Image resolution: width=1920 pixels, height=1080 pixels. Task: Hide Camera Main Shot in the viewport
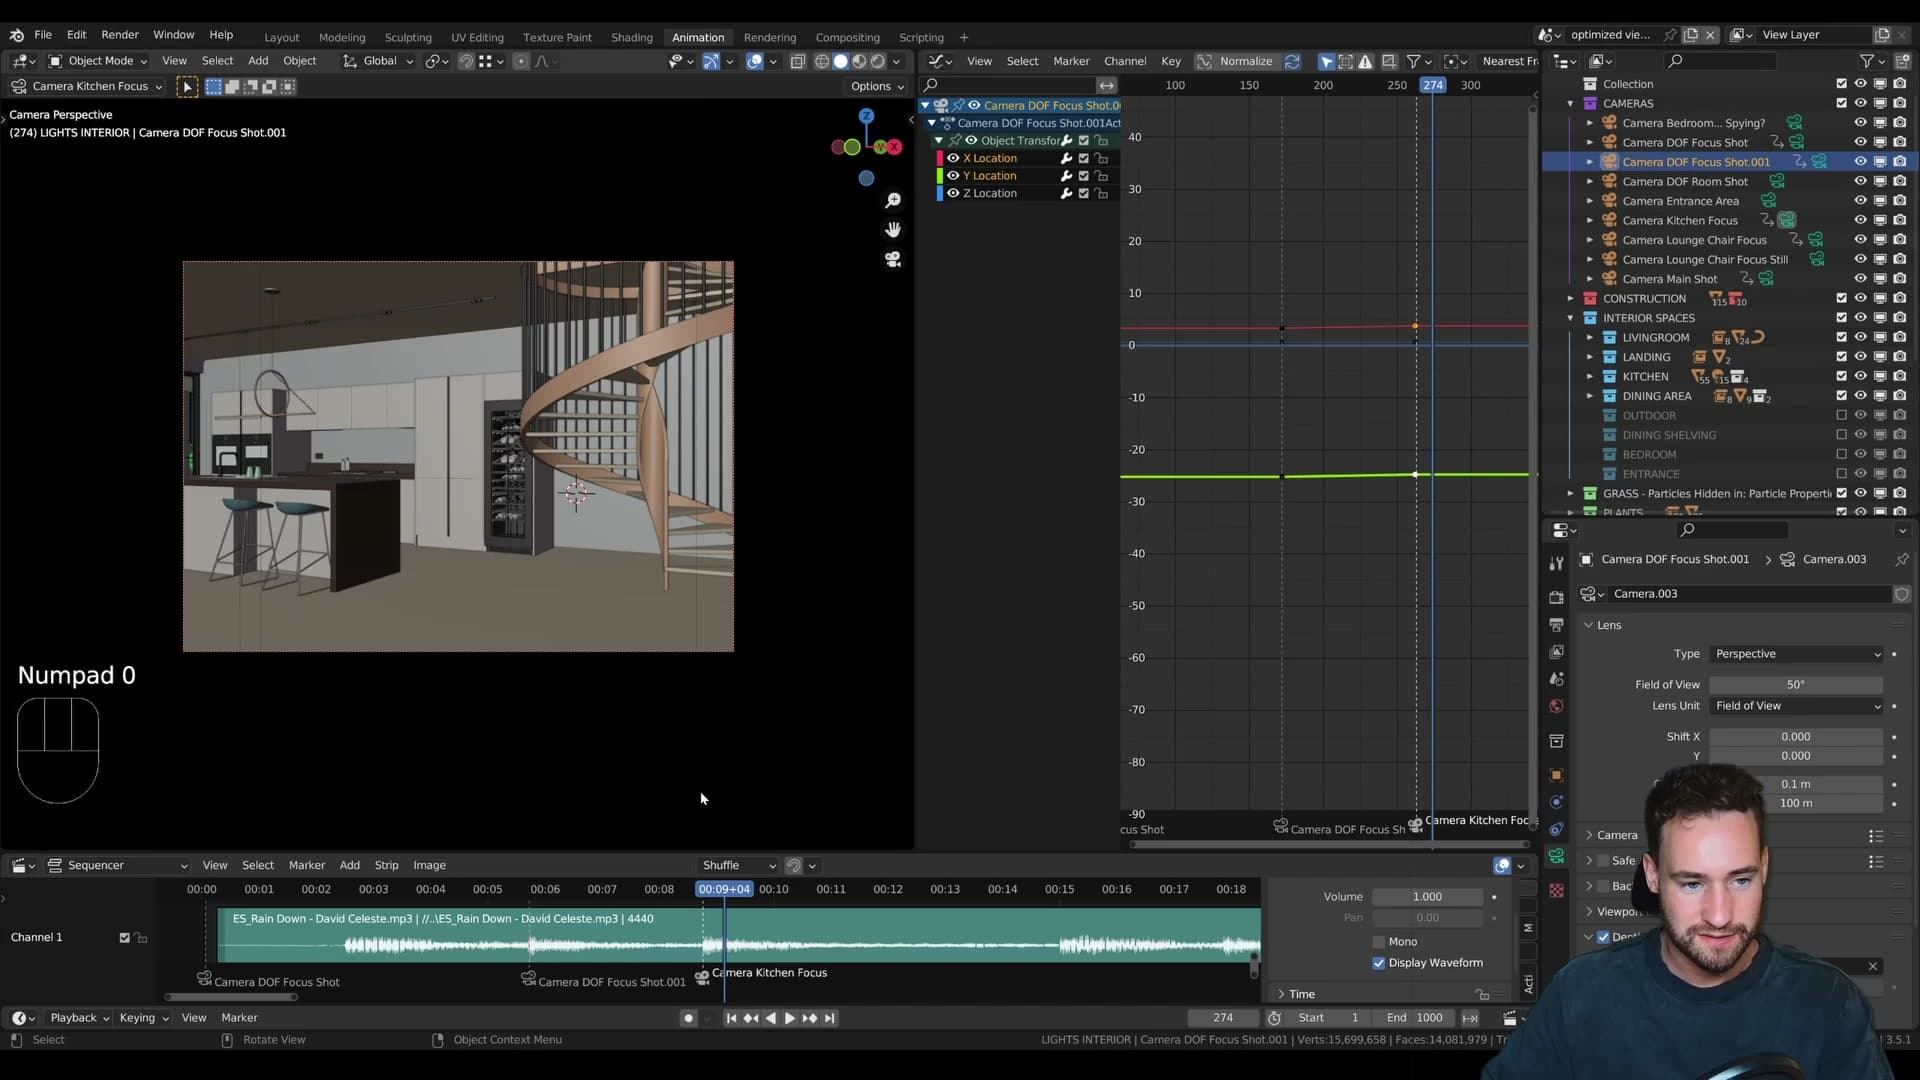click(x=1860, y=279)
